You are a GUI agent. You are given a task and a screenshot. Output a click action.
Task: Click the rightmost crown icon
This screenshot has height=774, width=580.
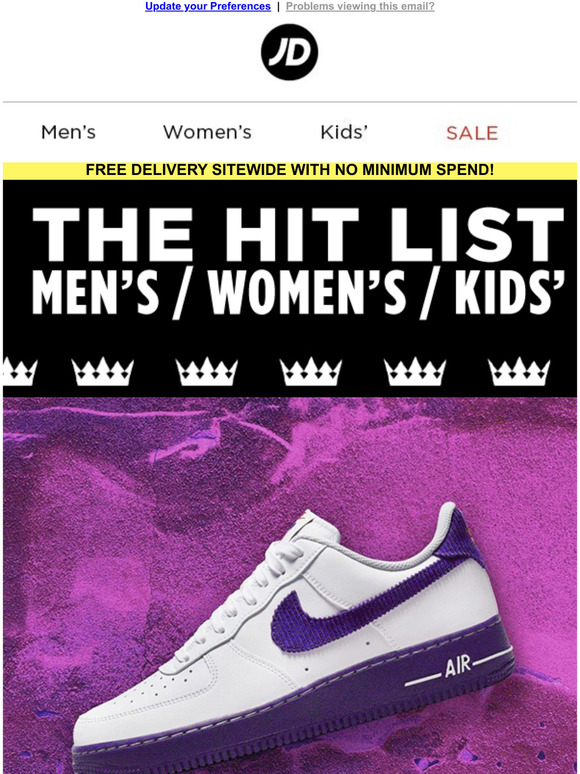(519, 371)
